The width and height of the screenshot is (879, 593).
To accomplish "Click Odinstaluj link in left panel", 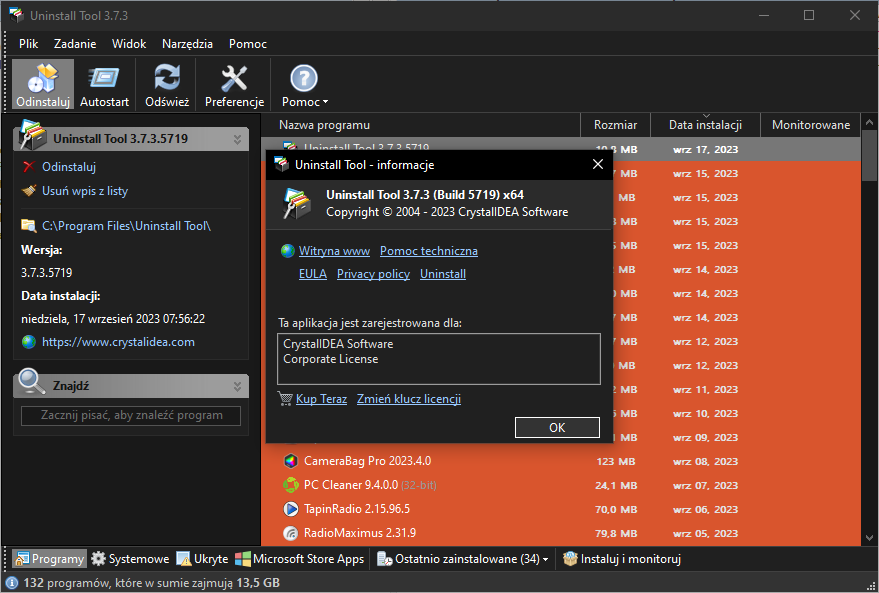I will point(68,167).
